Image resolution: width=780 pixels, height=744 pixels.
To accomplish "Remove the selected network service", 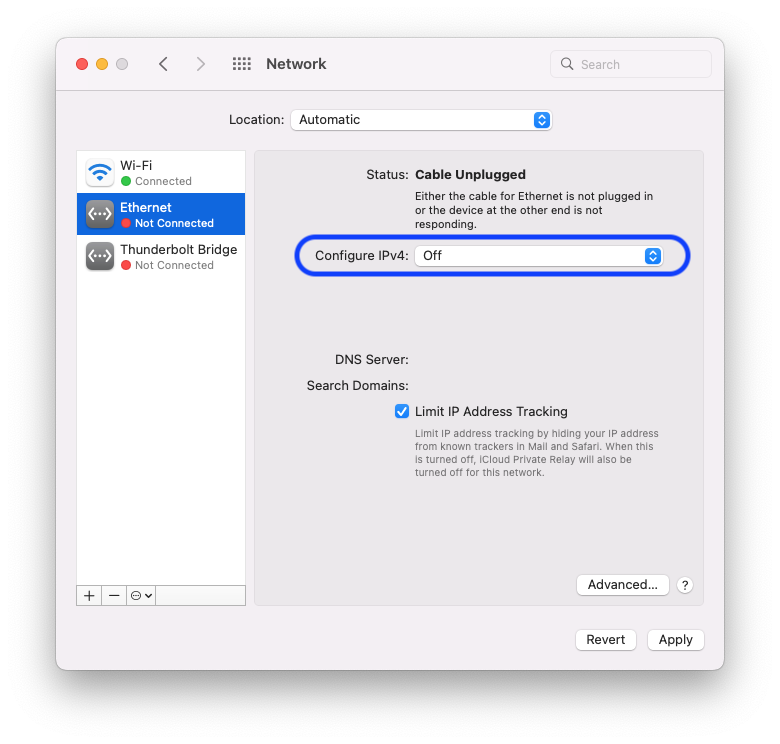I will [x=114, y=595].
